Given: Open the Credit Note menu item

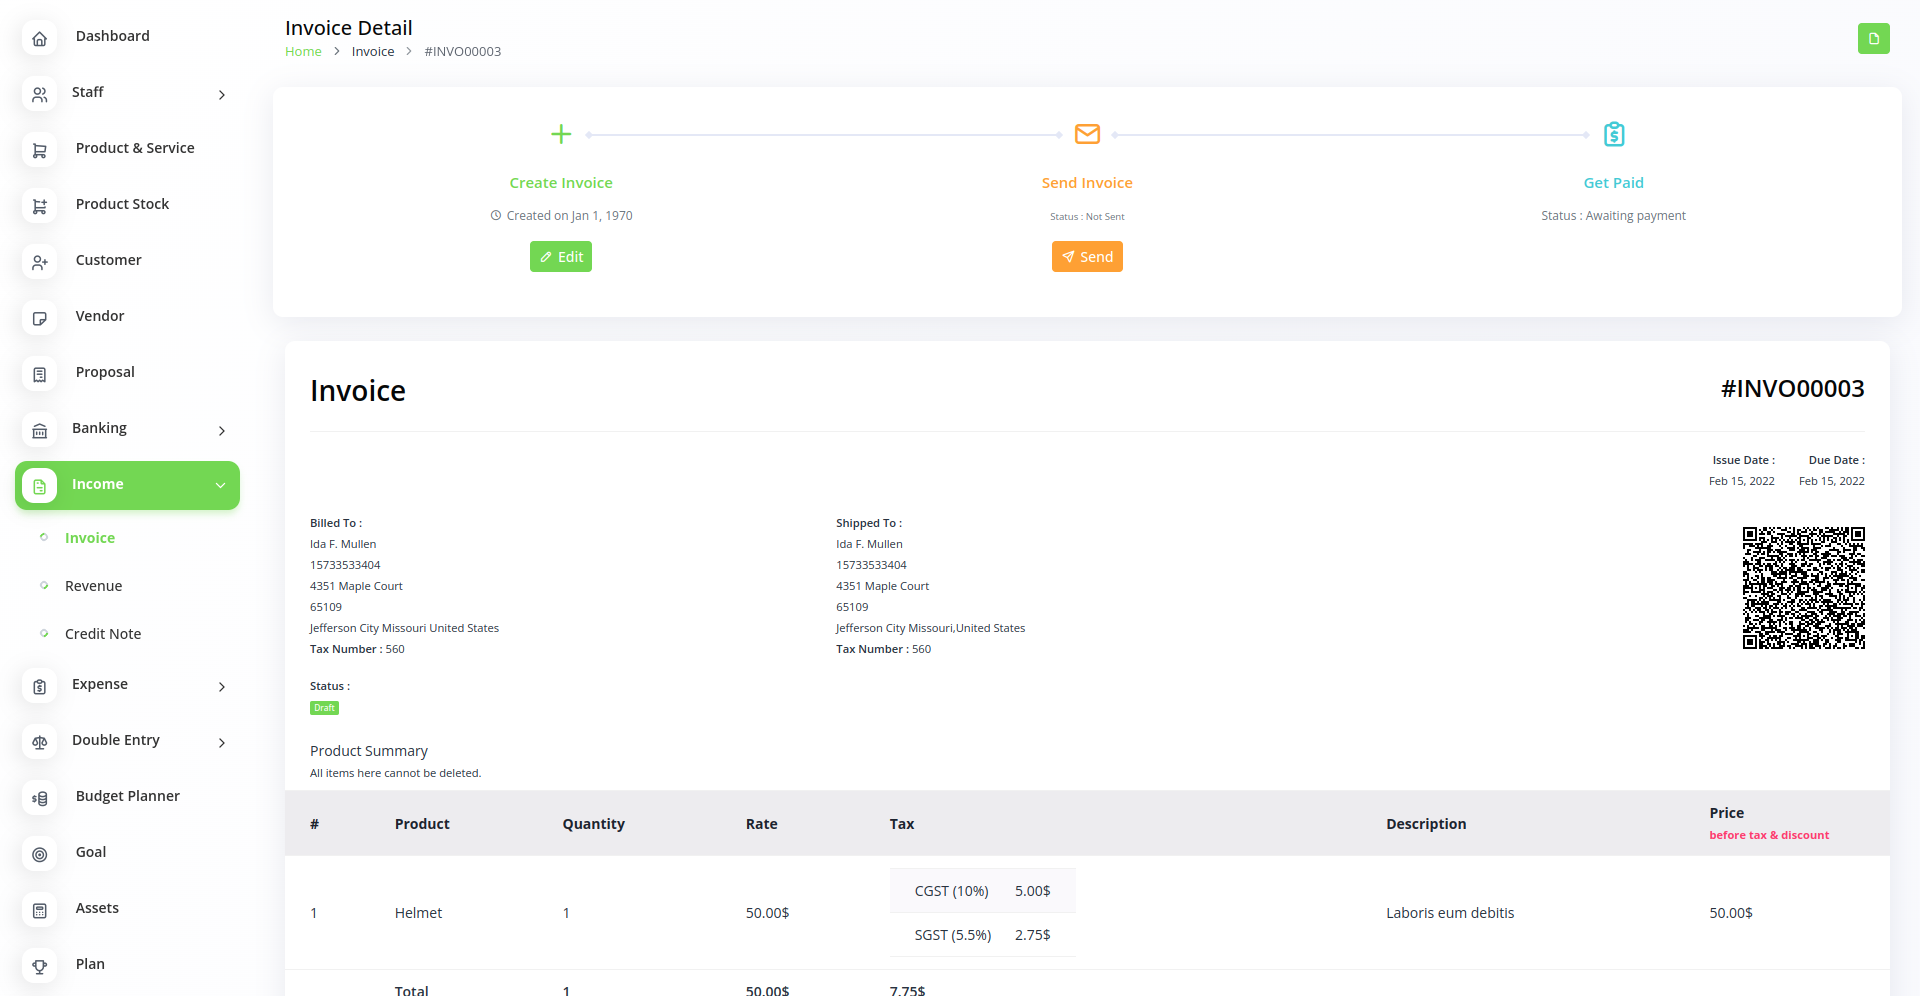Looking at the screenshot, I should (103, 634).
